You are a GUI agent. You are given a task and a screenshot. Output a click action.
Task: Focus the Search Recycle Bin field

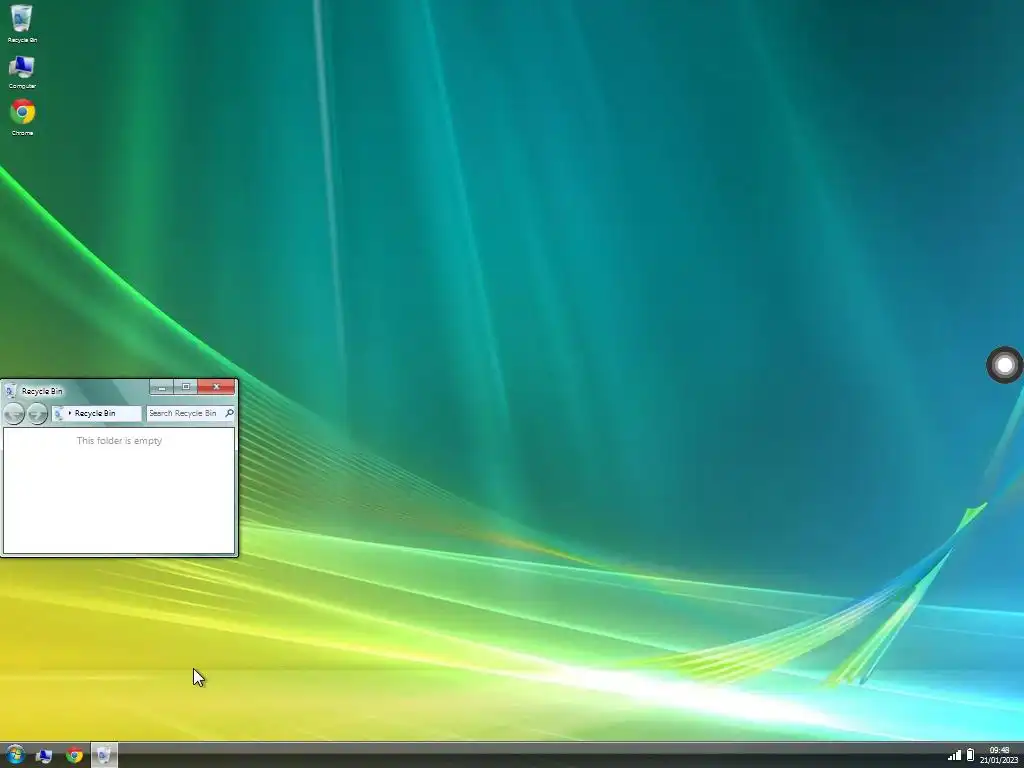[x=190, y=413]
